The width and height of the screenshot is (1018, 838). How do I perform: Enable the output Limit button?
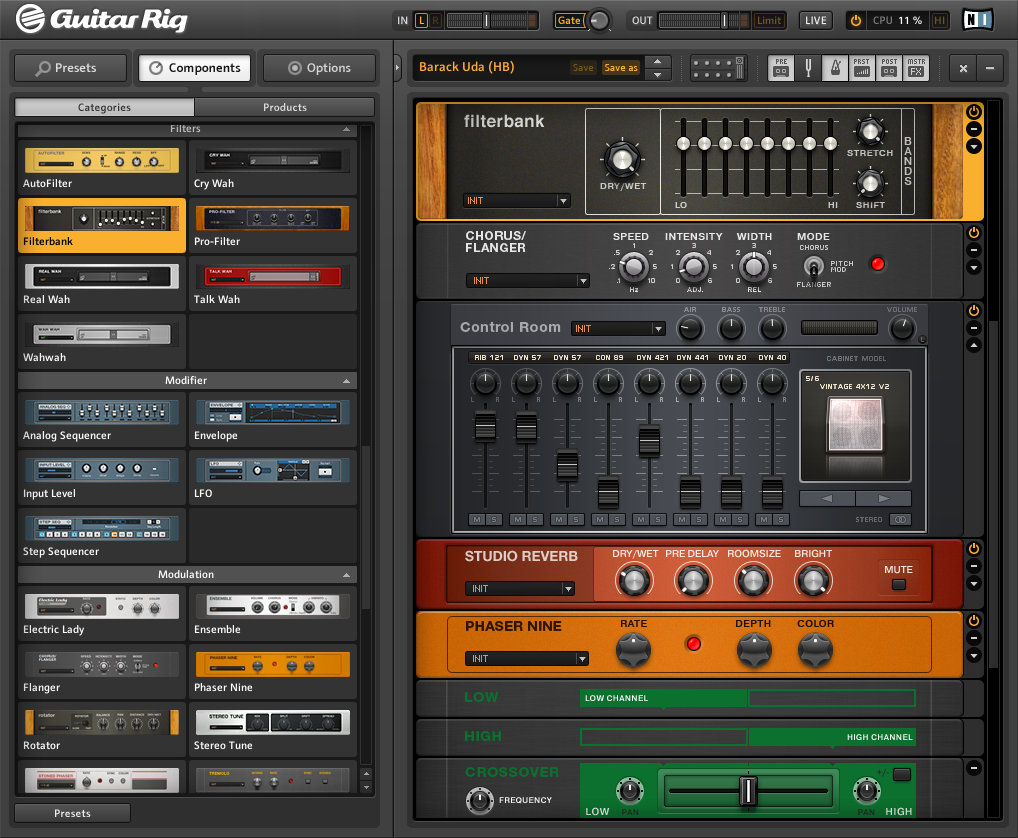click(x=769, y=20)
